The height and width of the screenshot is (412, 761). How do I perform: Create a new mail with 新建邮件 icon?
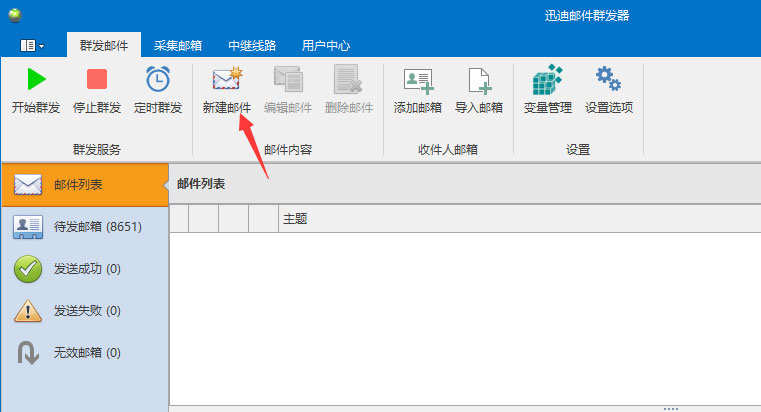pos(227,79)
